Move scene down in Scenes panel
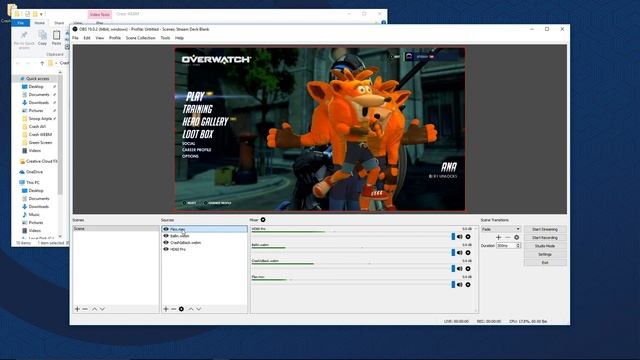640x360 pixels. pos(102,309)
